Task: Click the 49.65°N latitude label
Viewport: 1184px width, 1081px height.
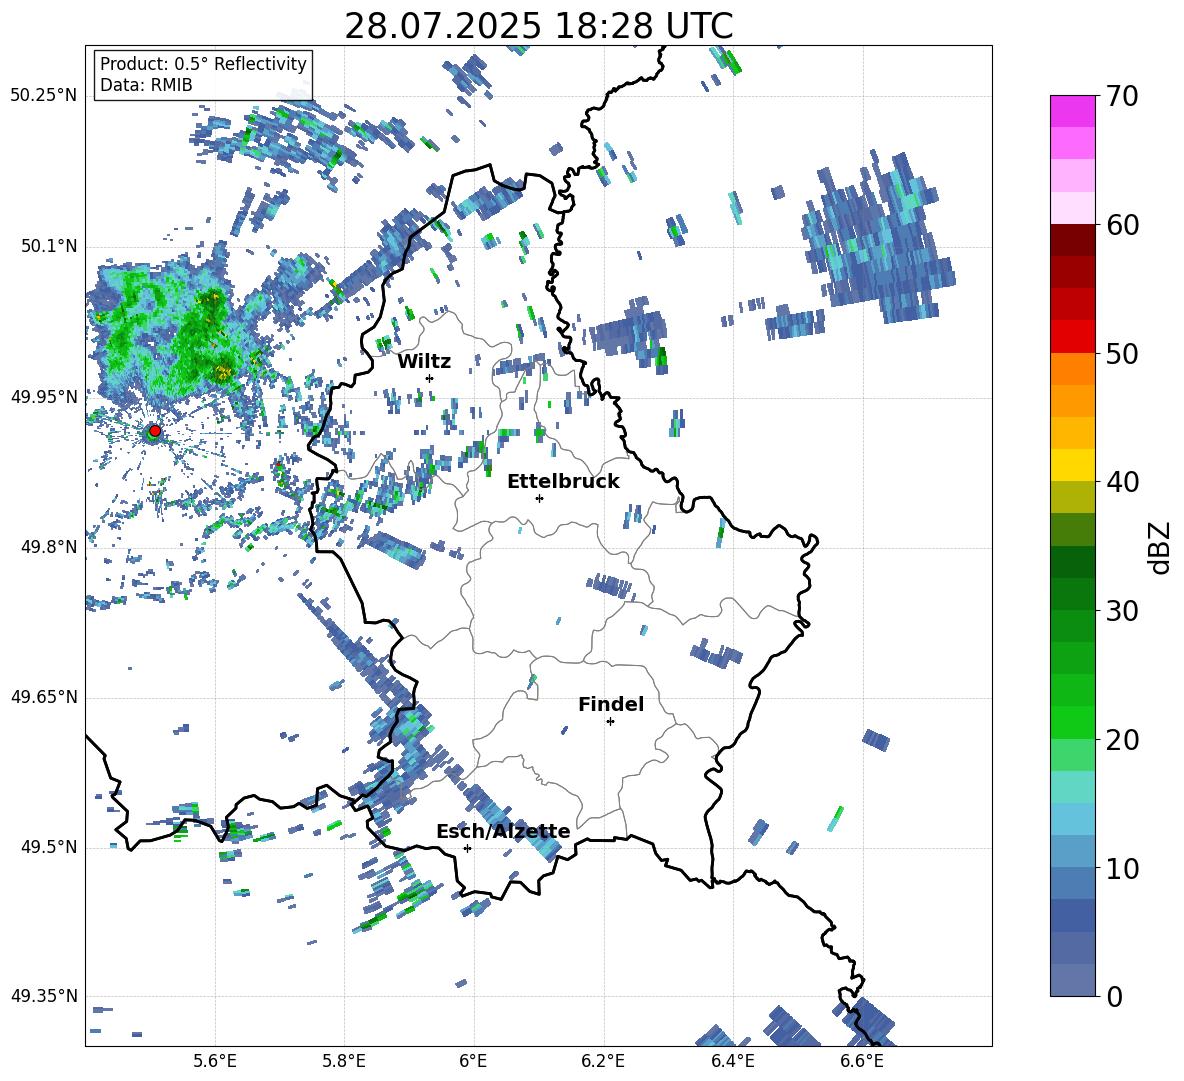Action: coord(44,697)
